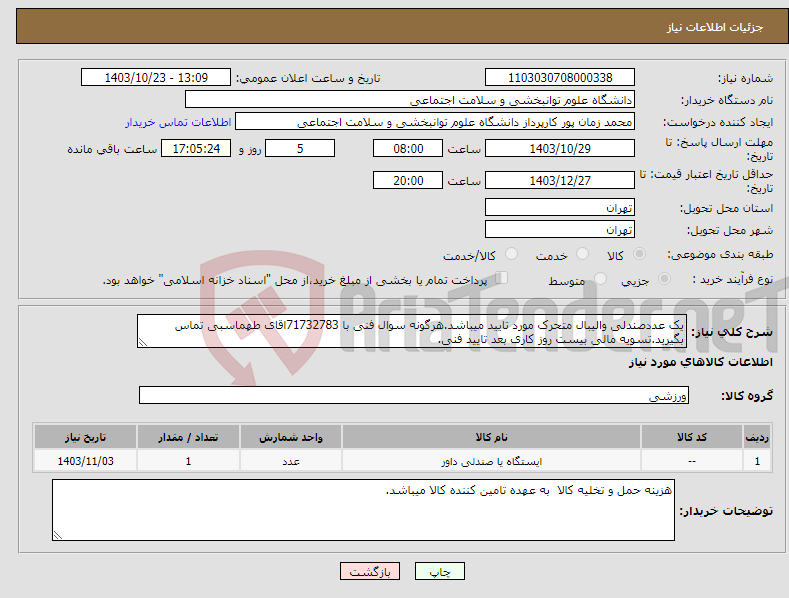Click the delivery city field تهران
The height and width of the screenshot is (598, 789).
(x=560, y=230)
